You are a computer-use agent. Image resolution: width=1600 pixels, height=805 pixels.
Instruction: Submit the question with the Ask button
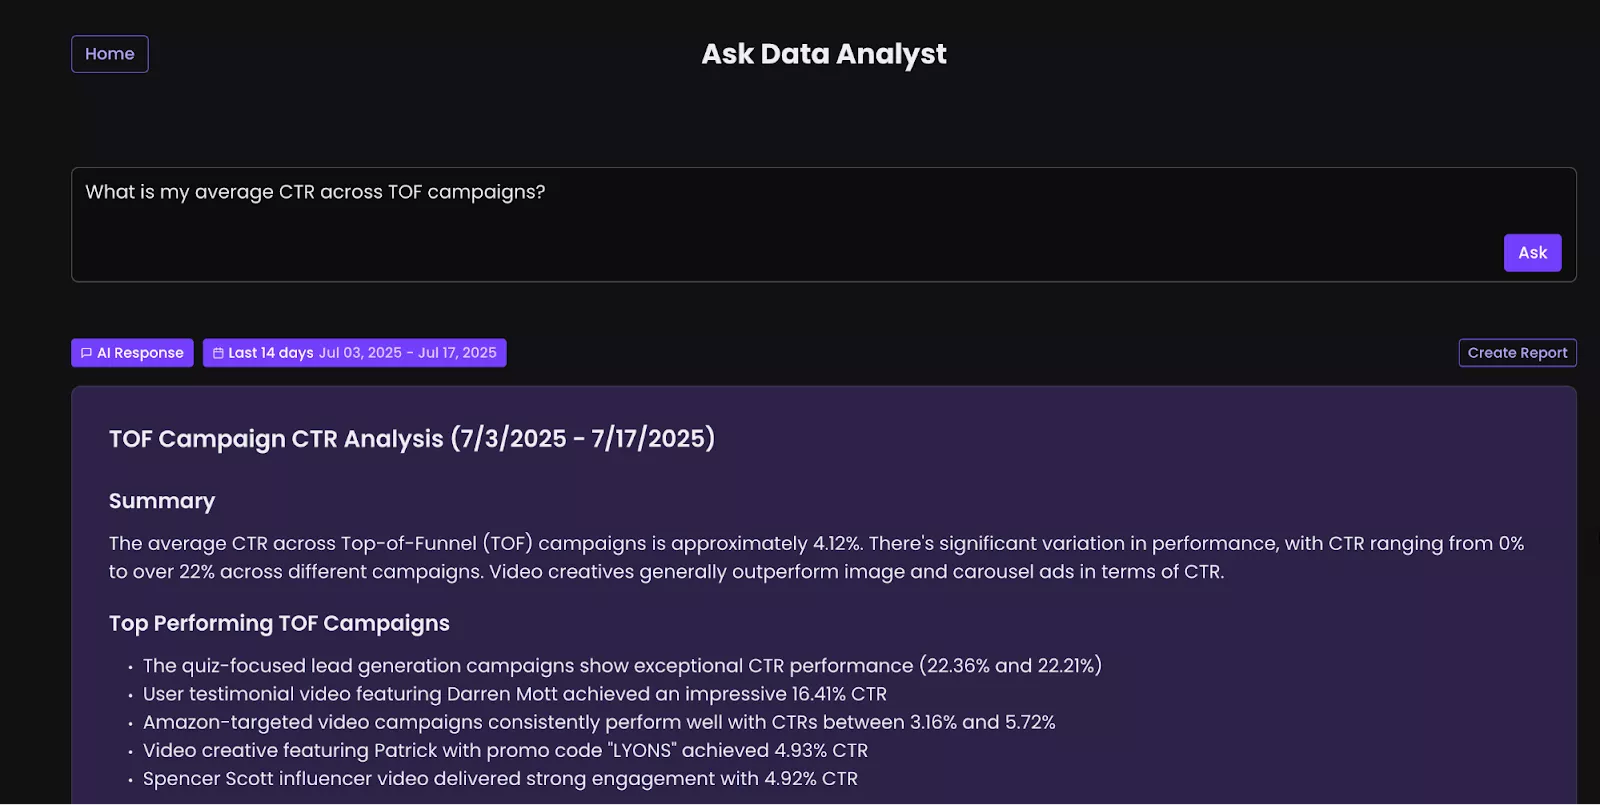tap(1532, 253)
